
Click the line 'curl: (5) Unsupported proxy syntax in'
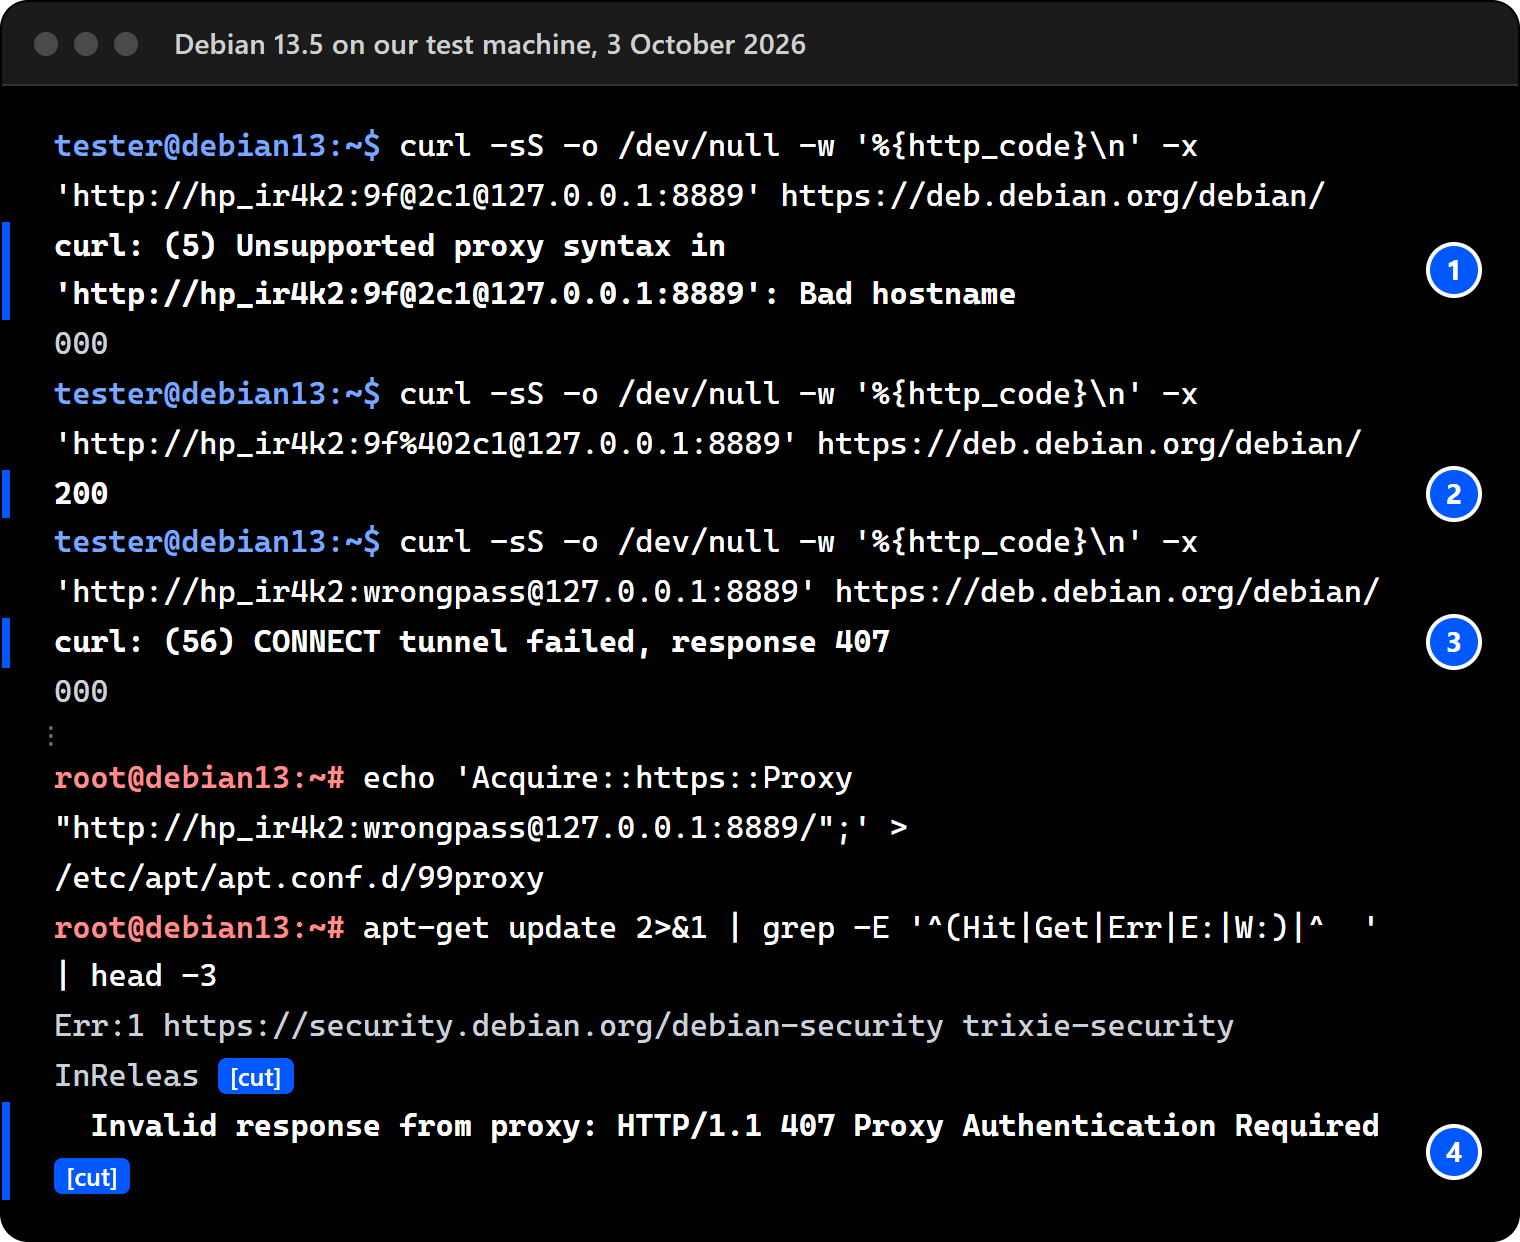click(x=390, y=245)
